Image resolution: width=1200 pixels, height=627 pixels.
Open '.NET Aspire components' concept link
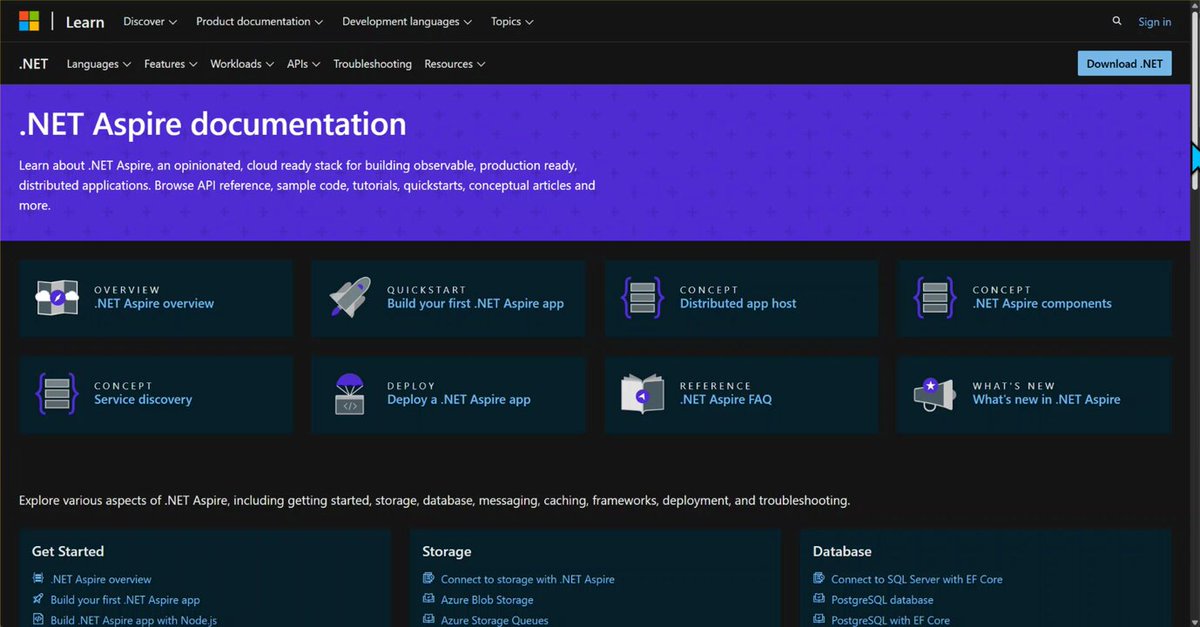point(1042,304)
